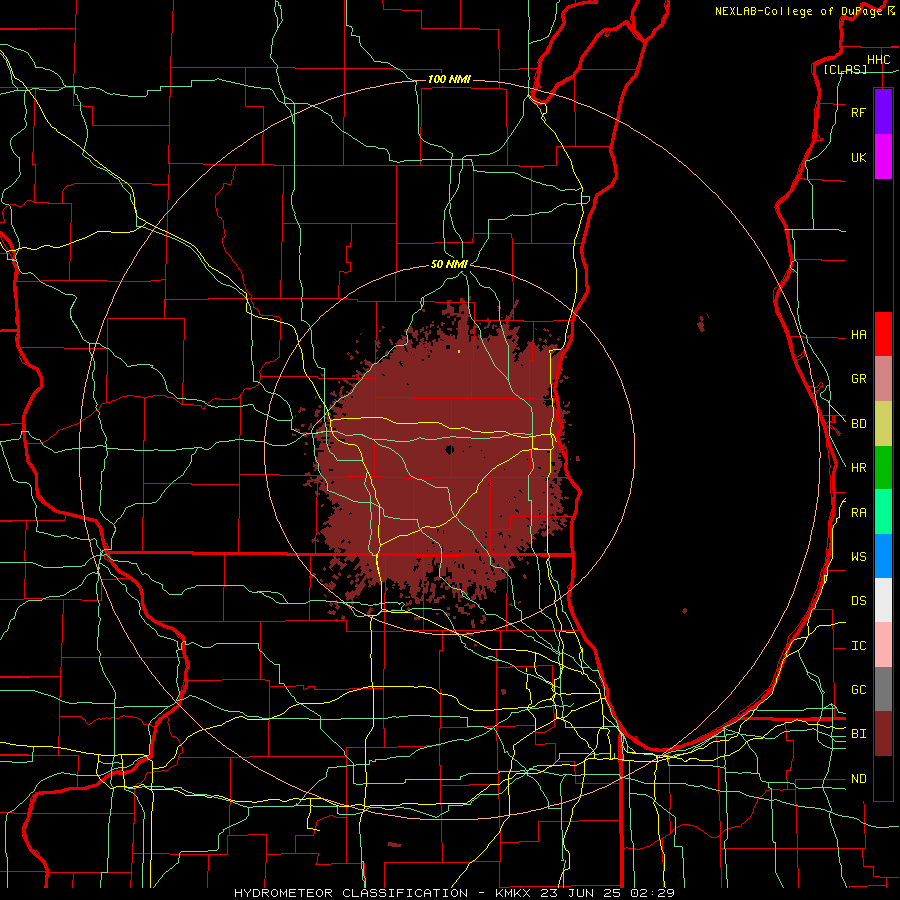Click the '50 NMI' range ring label
This screenshot has width=900, height=900.
(x=449, y=264)
